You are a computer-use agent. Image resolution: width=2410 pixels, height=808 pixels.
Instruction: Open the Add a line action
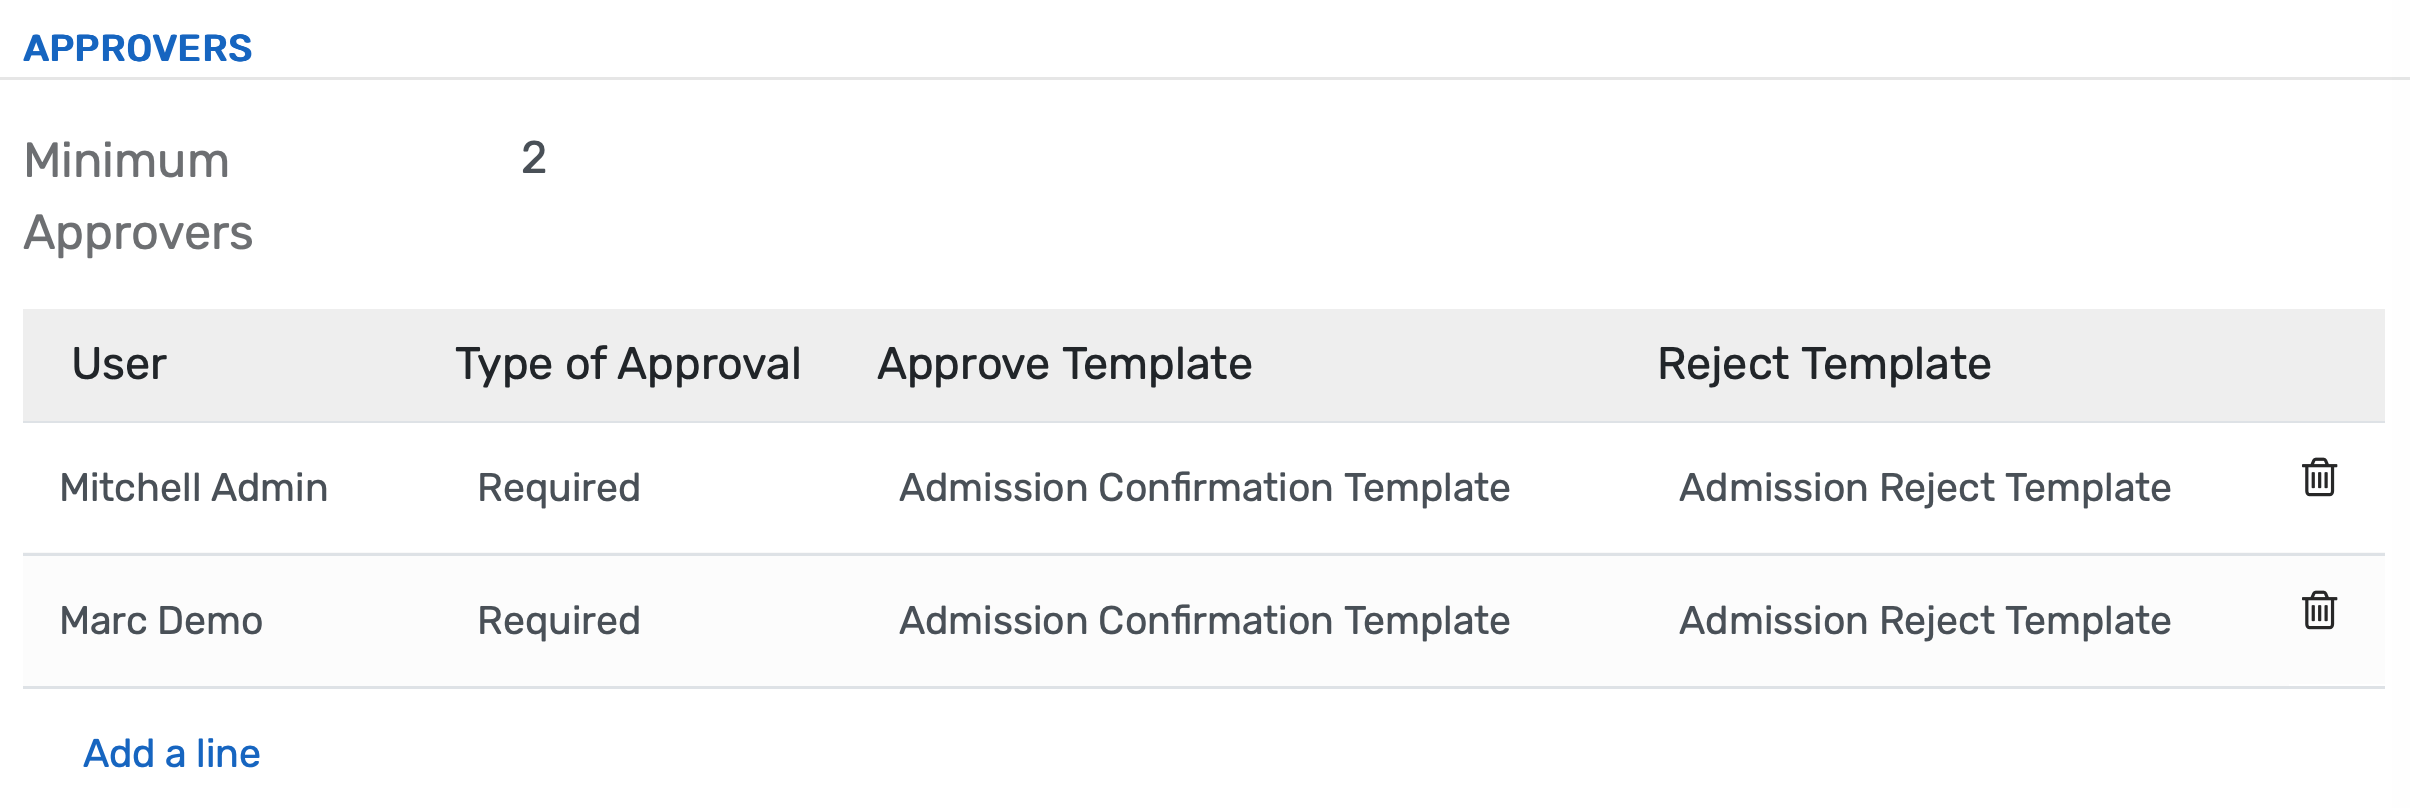pyautogui.click(x=171, y=753)
